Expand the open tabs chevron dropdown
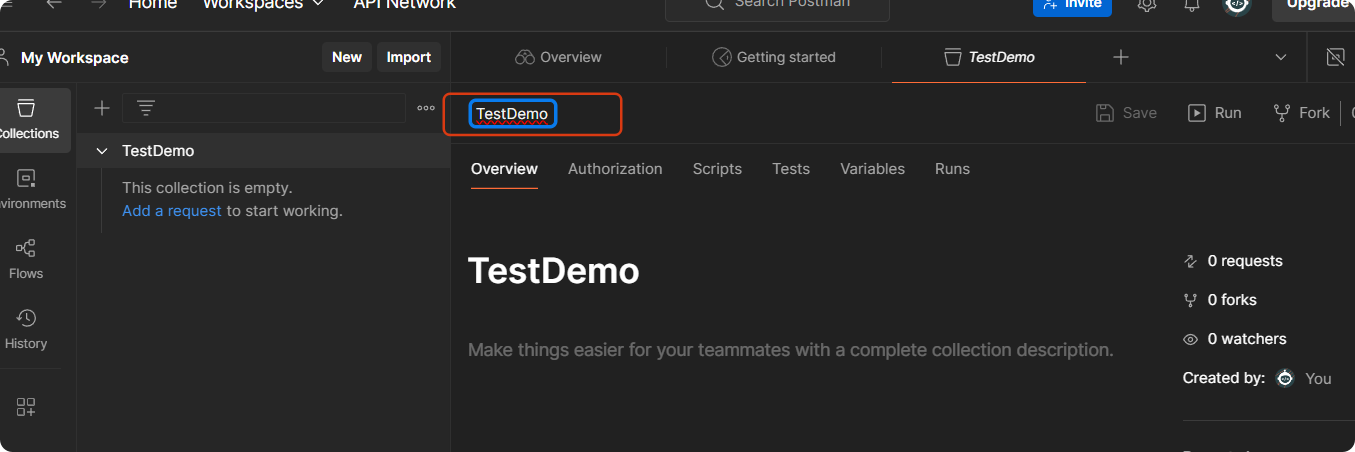Viewport: 1355px width, 452px height. pos(1281,58)
